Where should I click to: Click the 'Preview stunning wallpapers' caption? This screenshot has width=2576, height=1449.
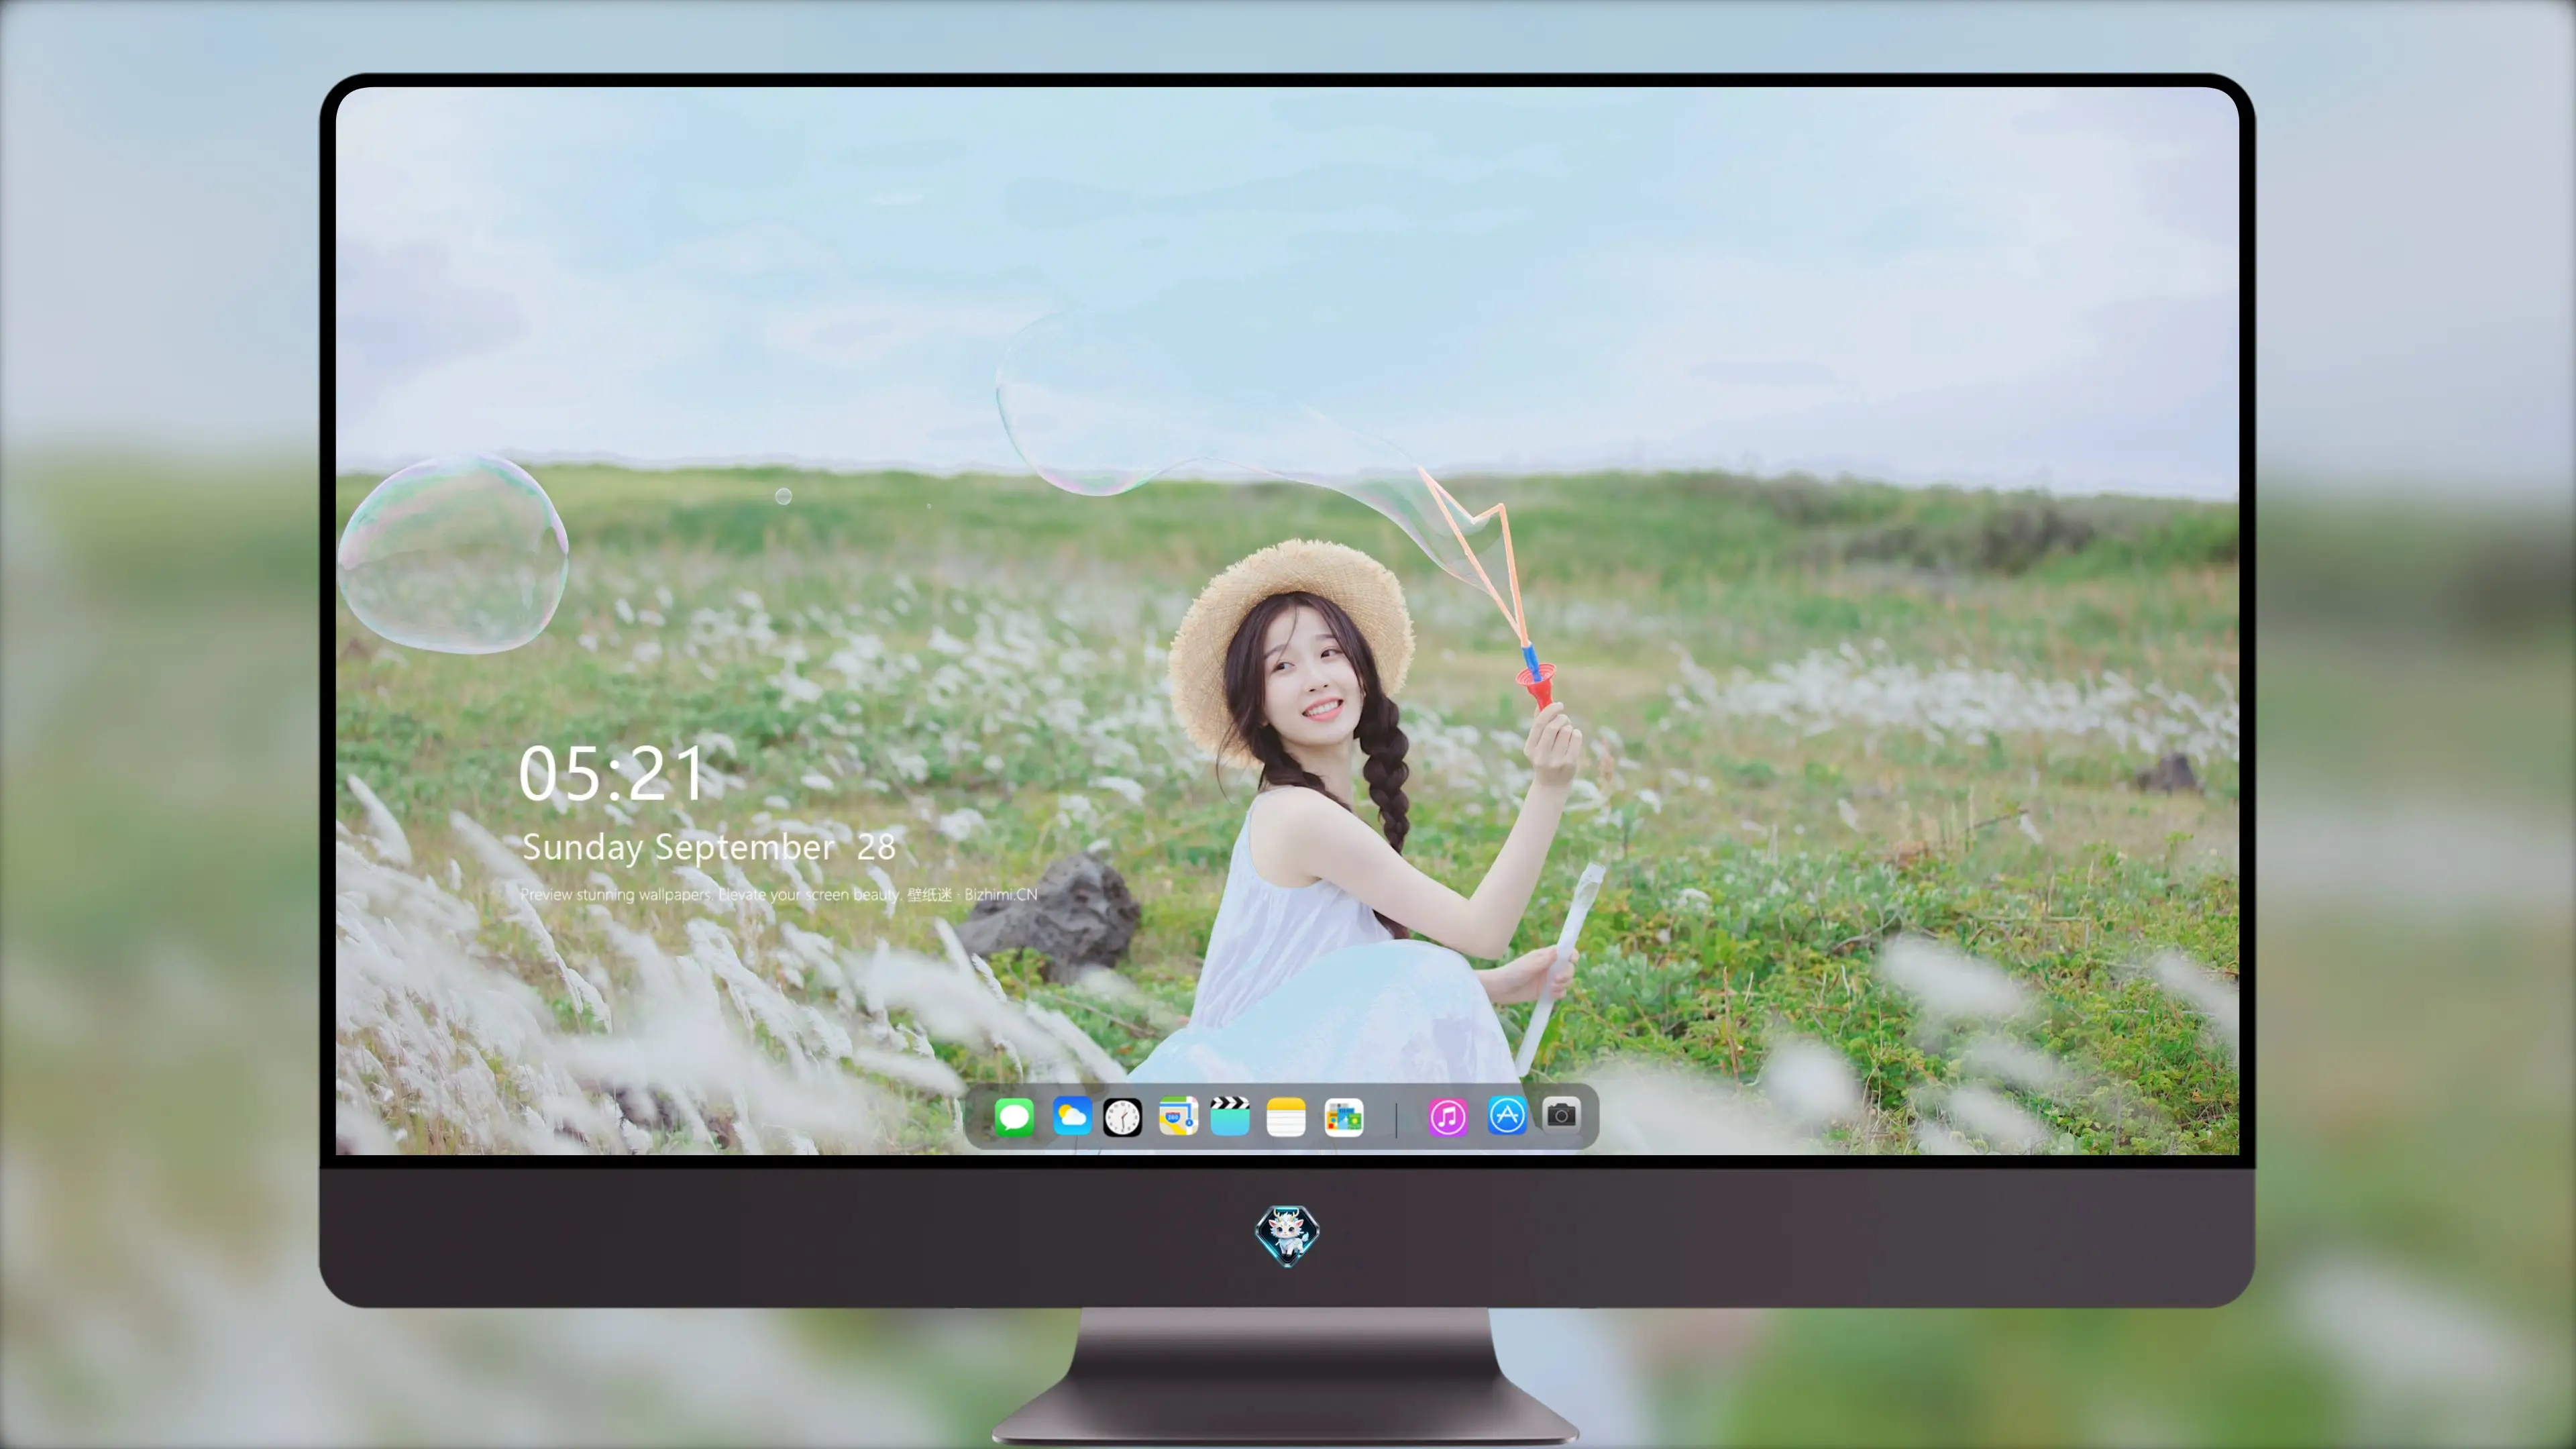pyautogui.click(x=779, y=894)
